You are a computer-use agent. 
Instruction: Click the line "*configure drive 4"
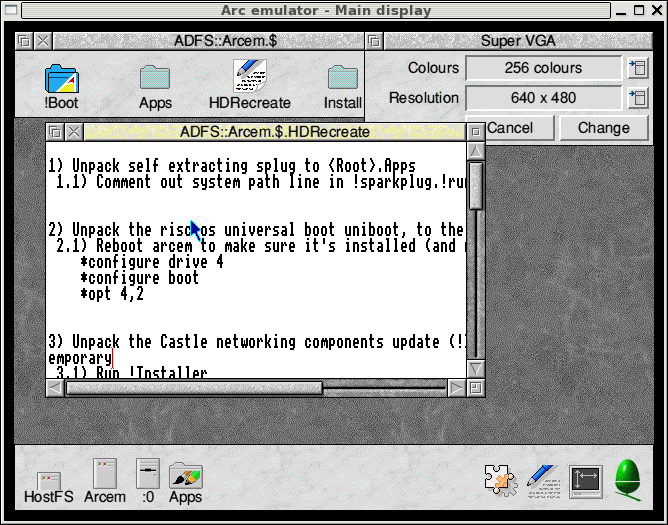click(152, 262)
